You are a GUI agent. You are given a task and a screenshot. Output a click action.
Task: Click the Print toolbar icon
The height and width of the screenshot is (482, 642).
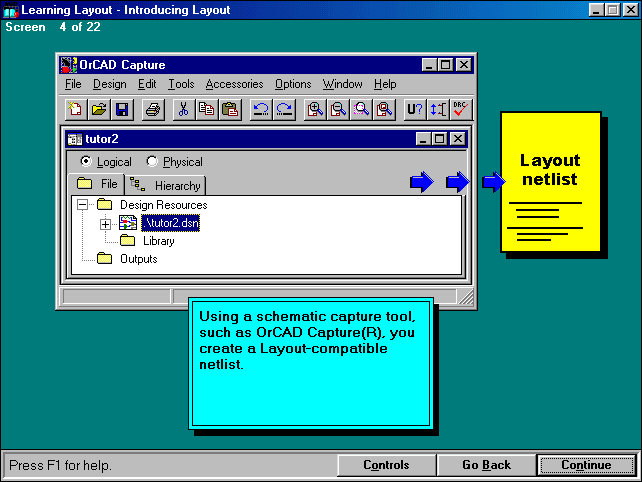coord(152,110)
